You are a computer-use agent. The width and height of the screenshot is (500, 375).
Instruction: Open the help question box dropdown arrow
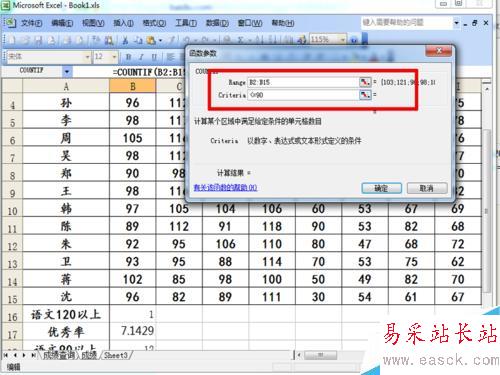456,23
